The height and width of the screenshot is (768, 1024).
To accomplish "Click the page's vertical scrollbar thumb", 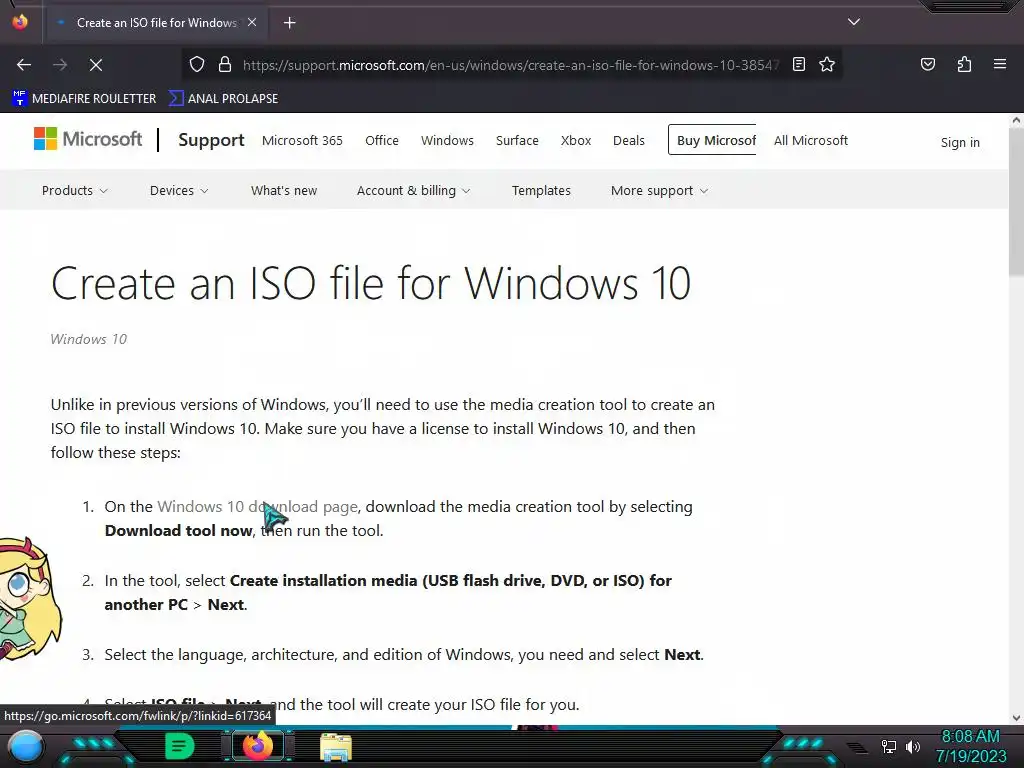I will [1016, 201].
